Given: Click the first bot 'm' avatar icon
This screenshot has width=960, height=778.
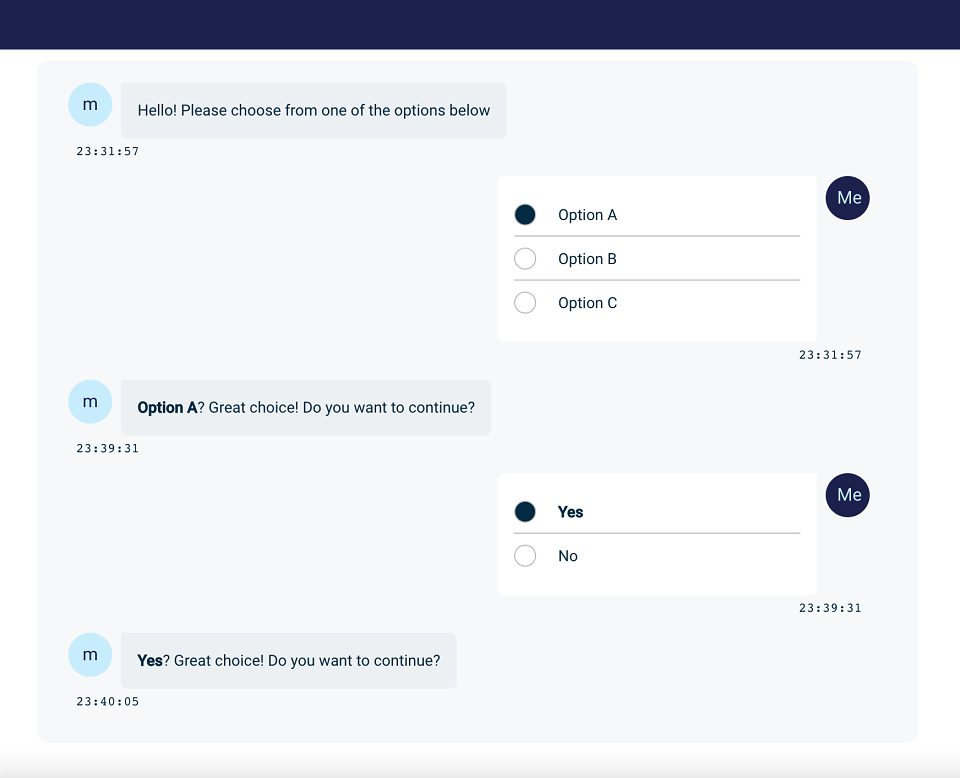Looking at the screenshot, I should [90, 105].
